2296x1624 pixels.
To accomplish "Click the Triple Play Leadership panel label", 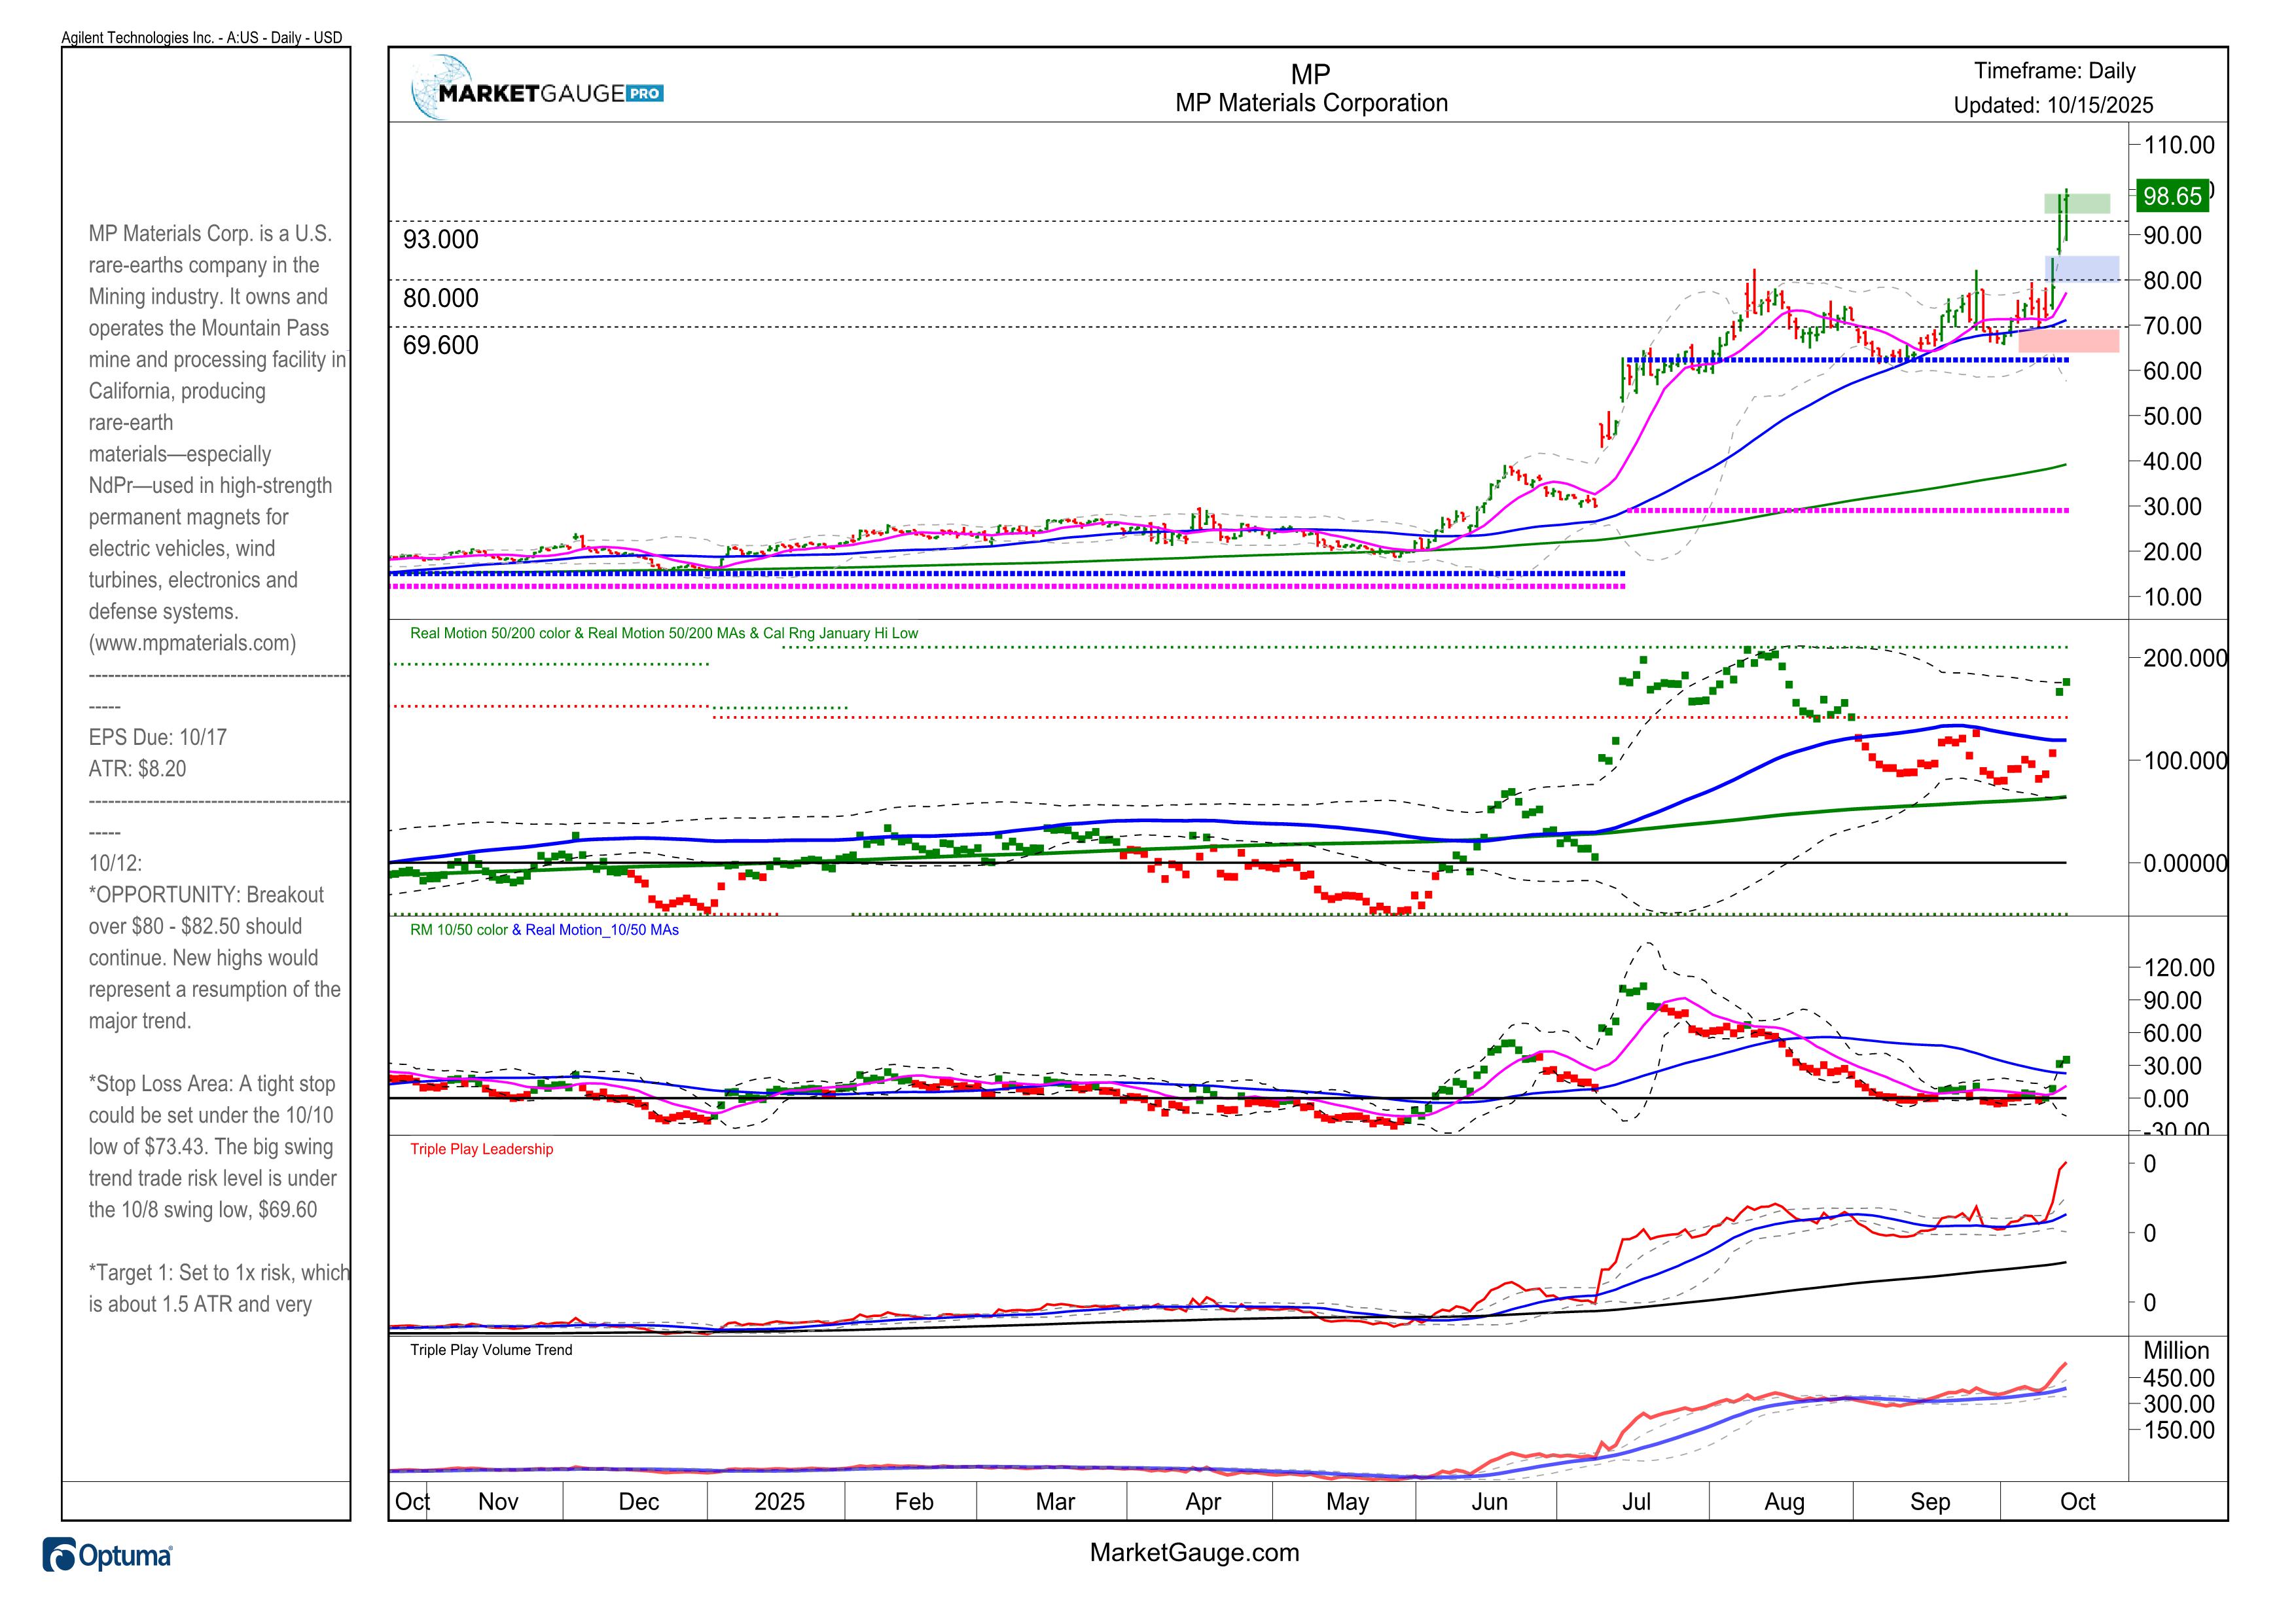I will pyautogui.click(x=481, y=1149).
